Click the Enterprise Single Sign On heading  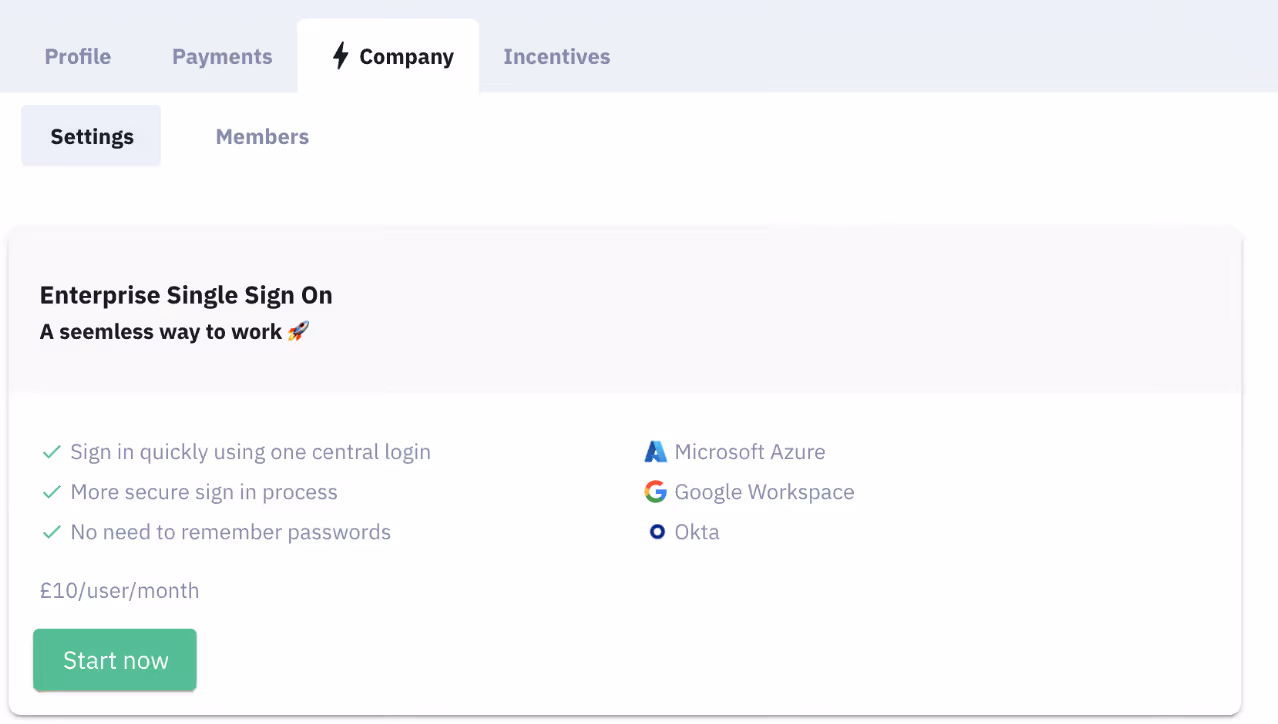186,295
